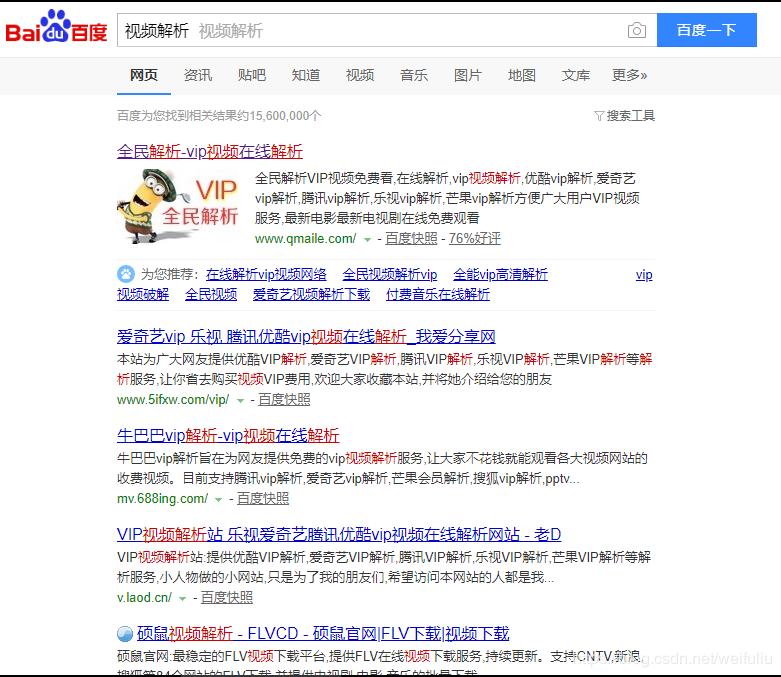Open 百度快照 for the qmaile result
Viewport: 781px width, 677px height.
coord(411,239)
